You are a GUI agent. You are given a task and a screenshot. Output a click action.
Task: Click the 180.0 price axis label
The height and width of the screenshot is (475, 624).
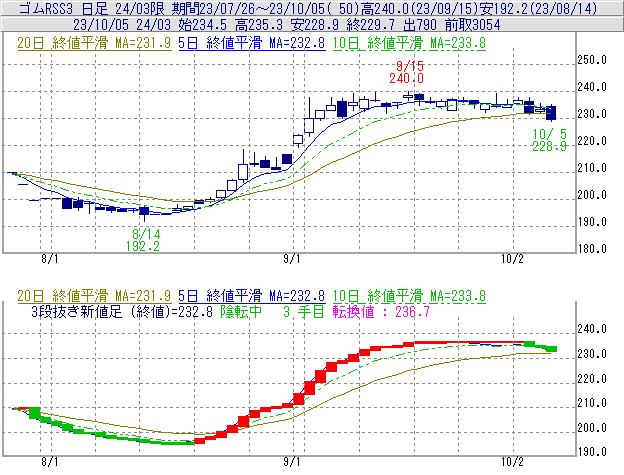pyautogui.click(x=592, y=249)
